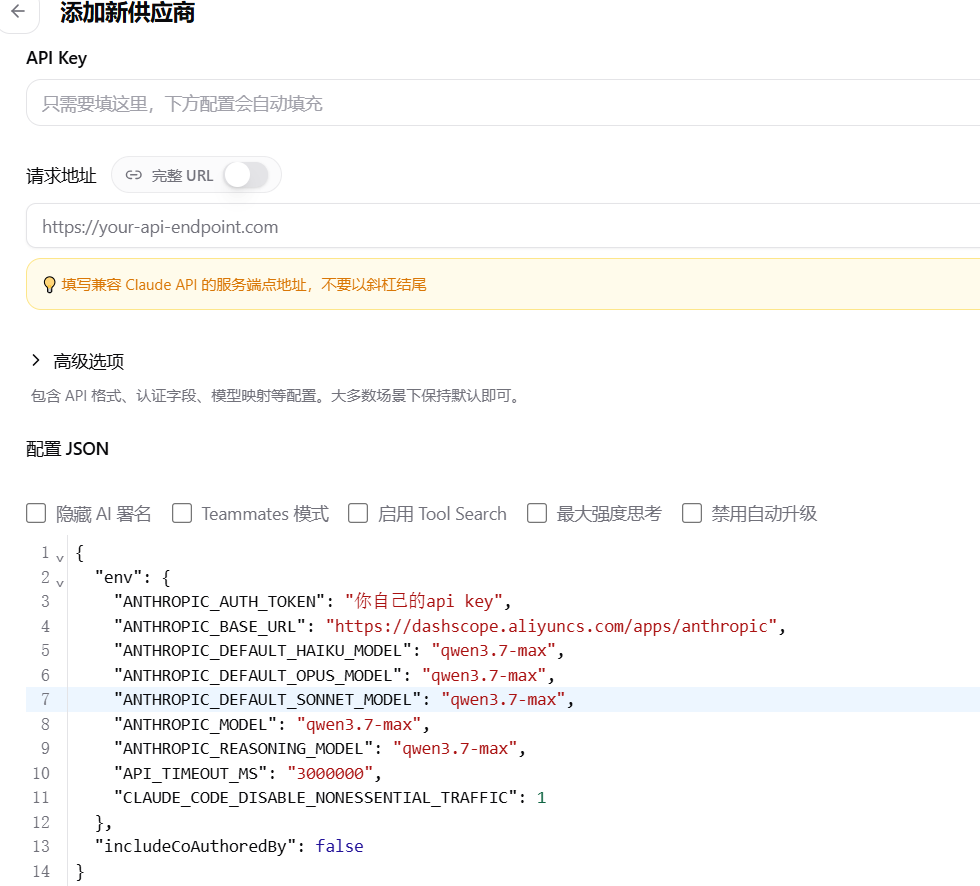The image size is (980, 886).
Task: Check the 隐藏 AI 署名 checkbox
Action: coord(36,514)
